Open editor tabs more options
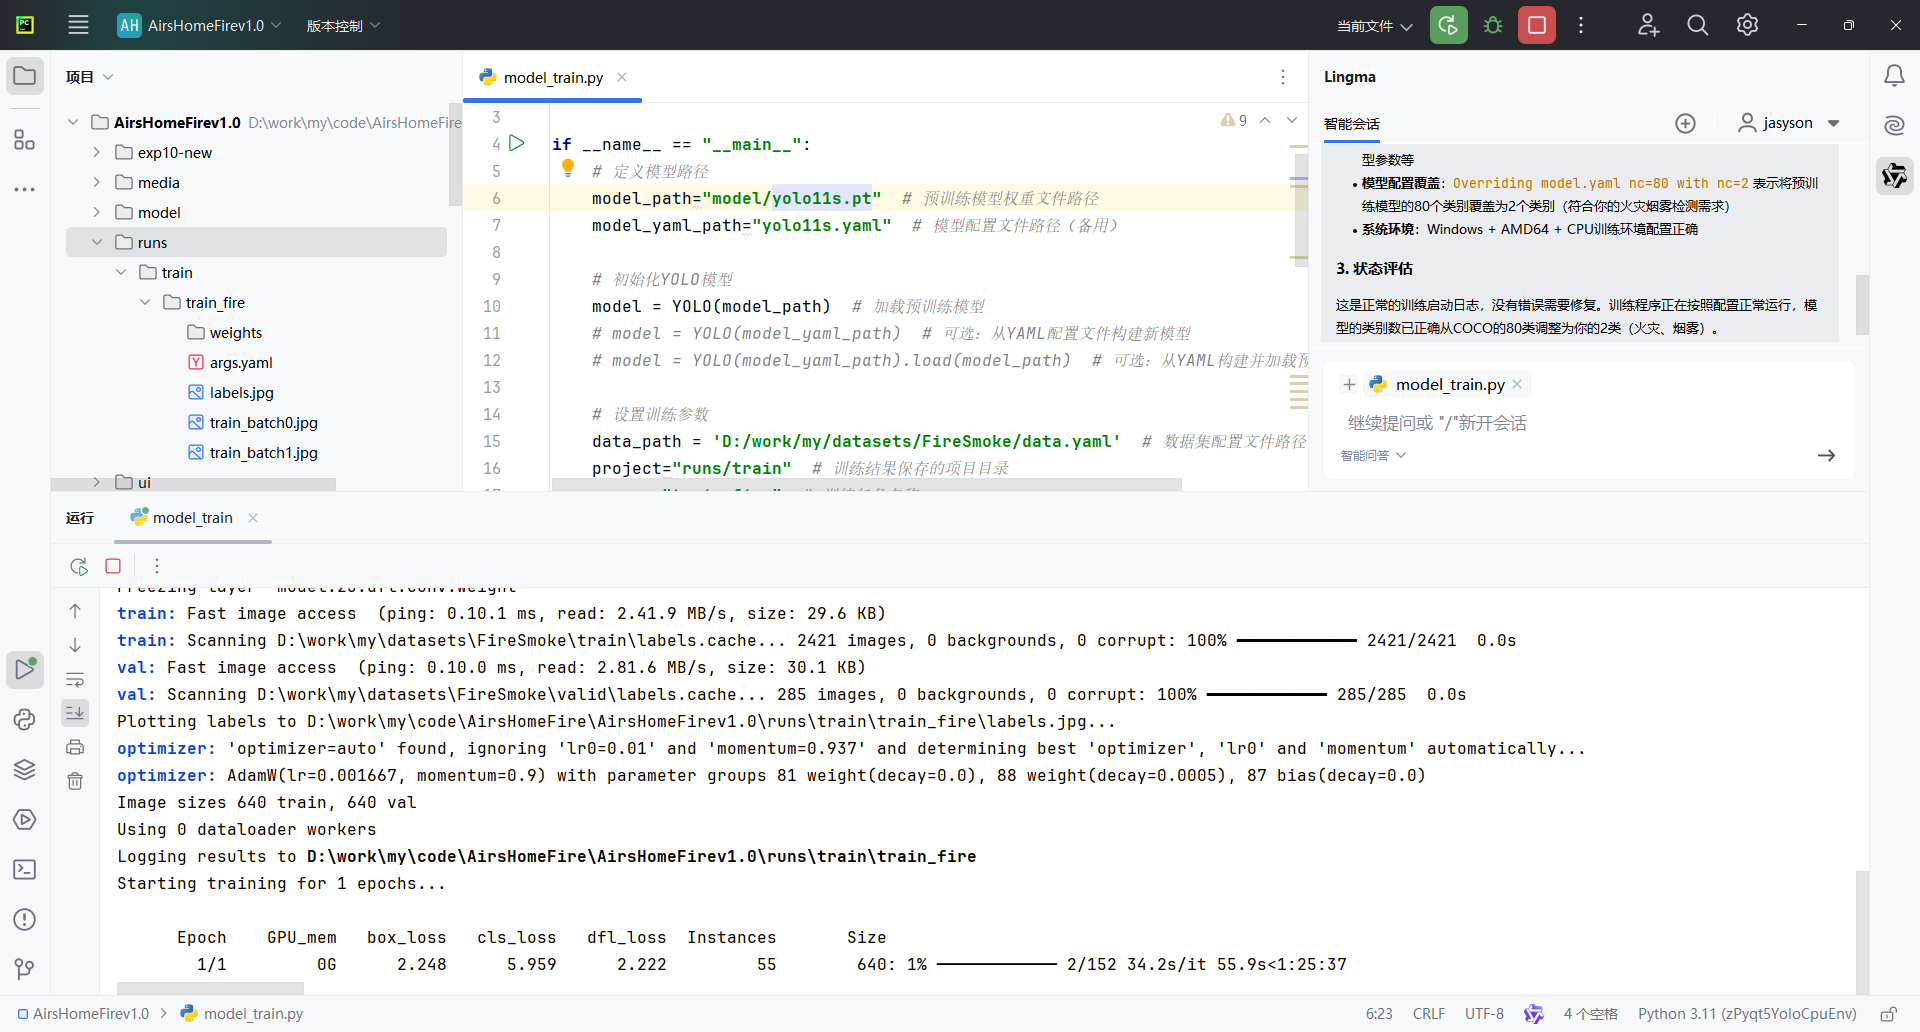This screenshot has height=1032, width=1920. pos(1283,77)
